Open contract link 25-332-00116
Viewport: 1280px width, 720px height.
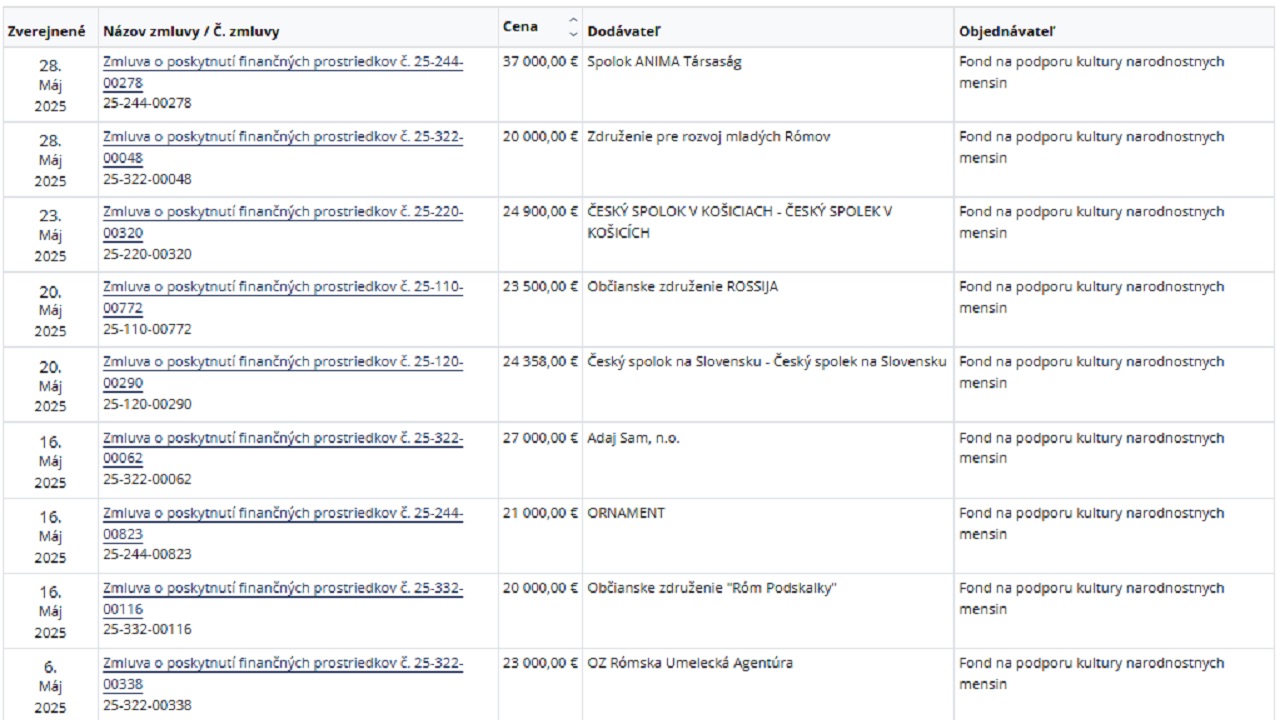pyautogui.click(x=283, y=598)
